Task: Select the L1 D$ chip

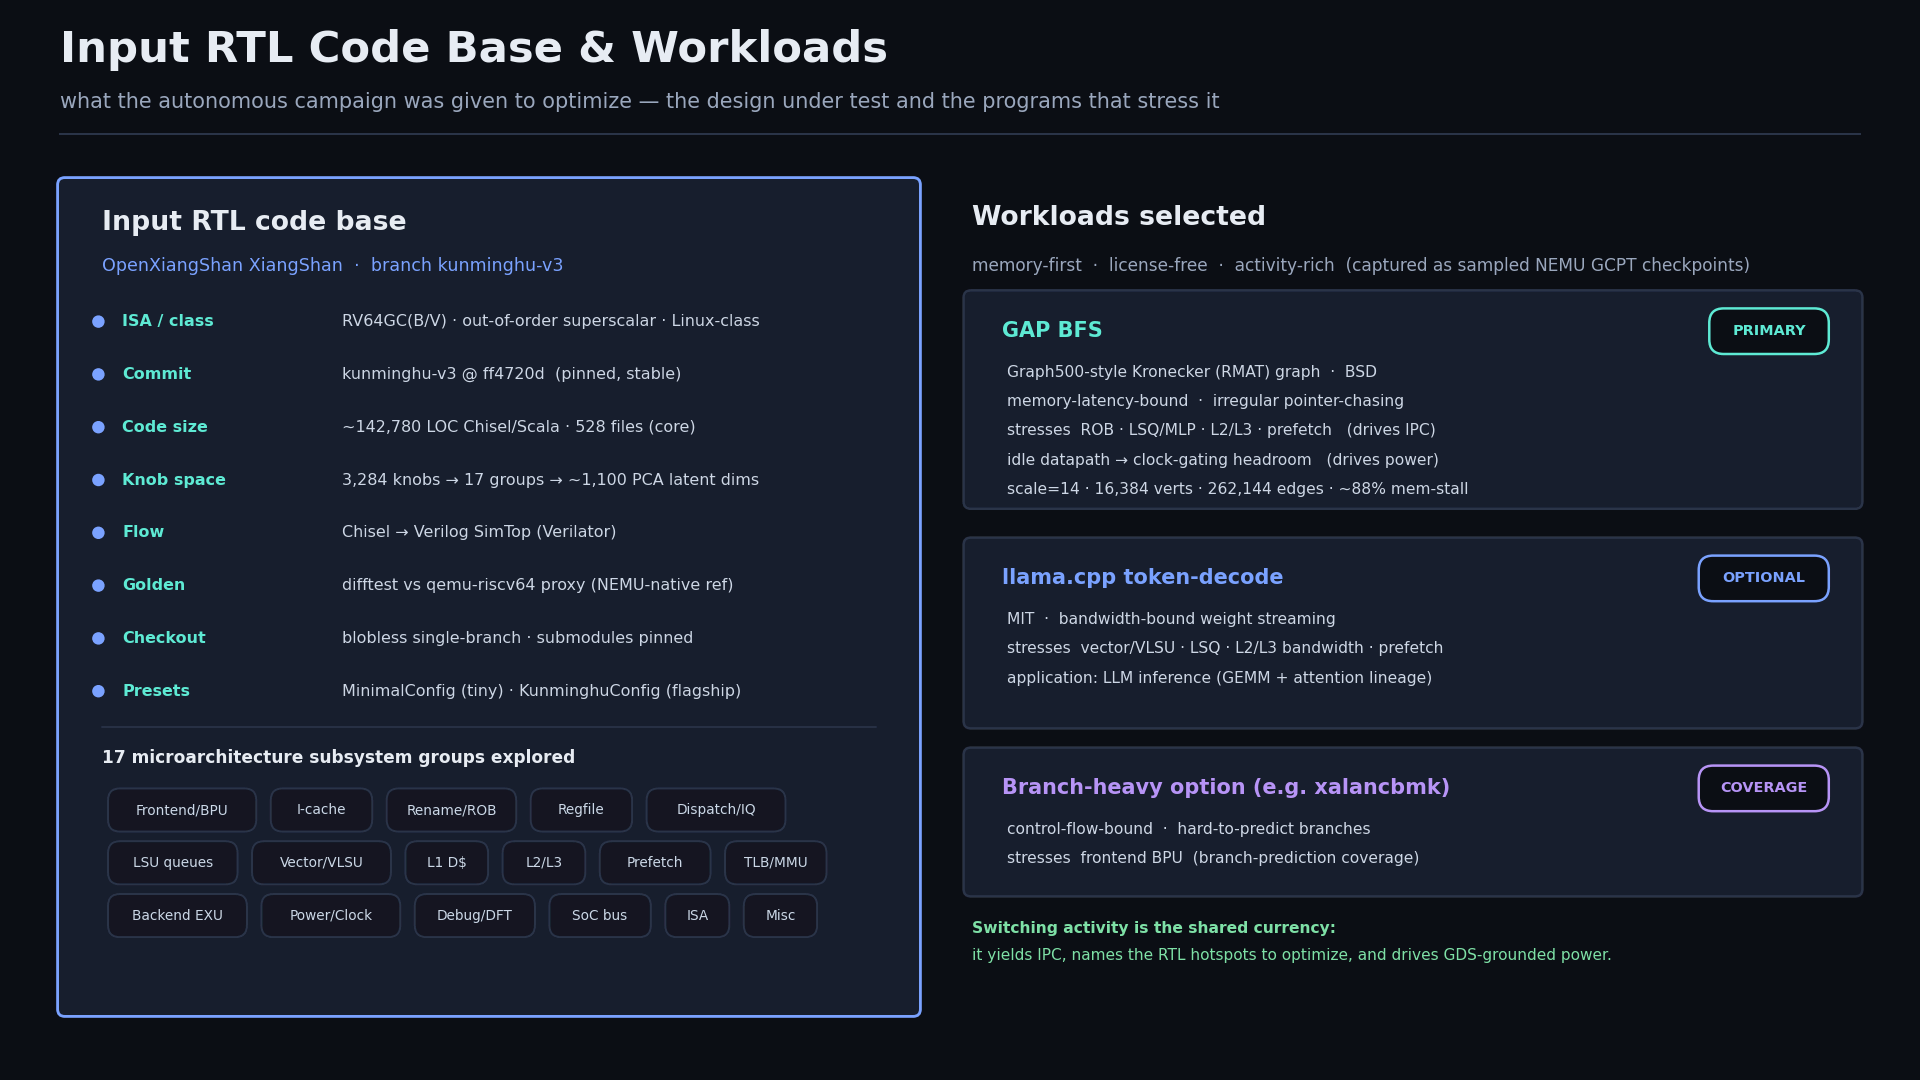Action: [447, 863]
